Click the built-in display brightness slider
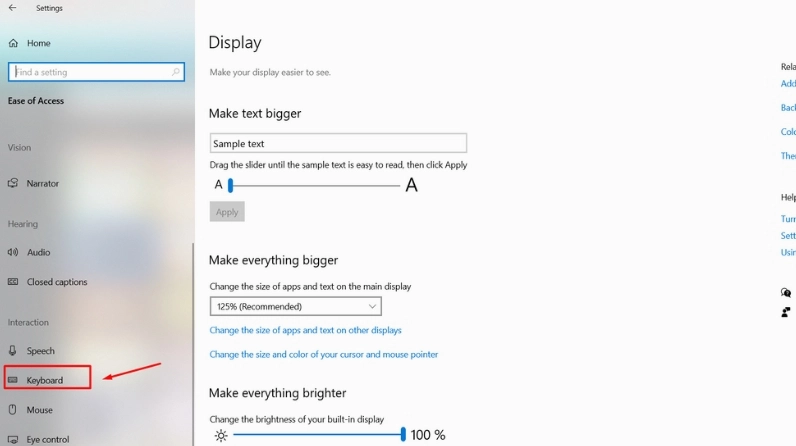This screenshot has width=796, height=446. coord(318,435)
